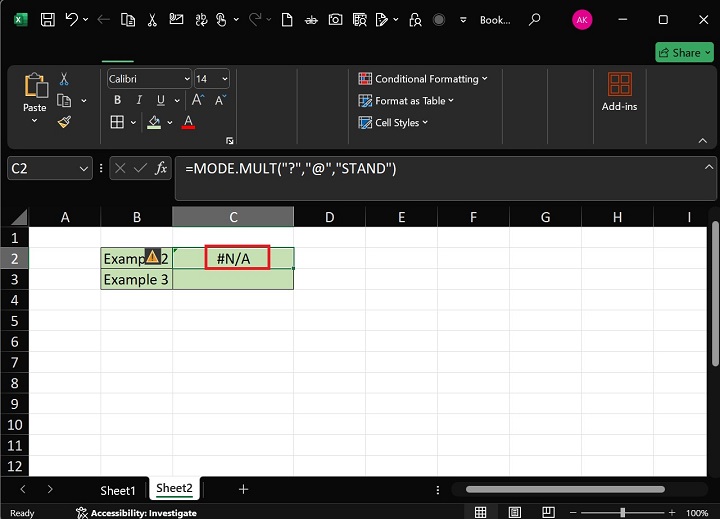Open the Borders dropdown arrow
720x519 pixels.
pyautogui.click(x=133, y=122)
